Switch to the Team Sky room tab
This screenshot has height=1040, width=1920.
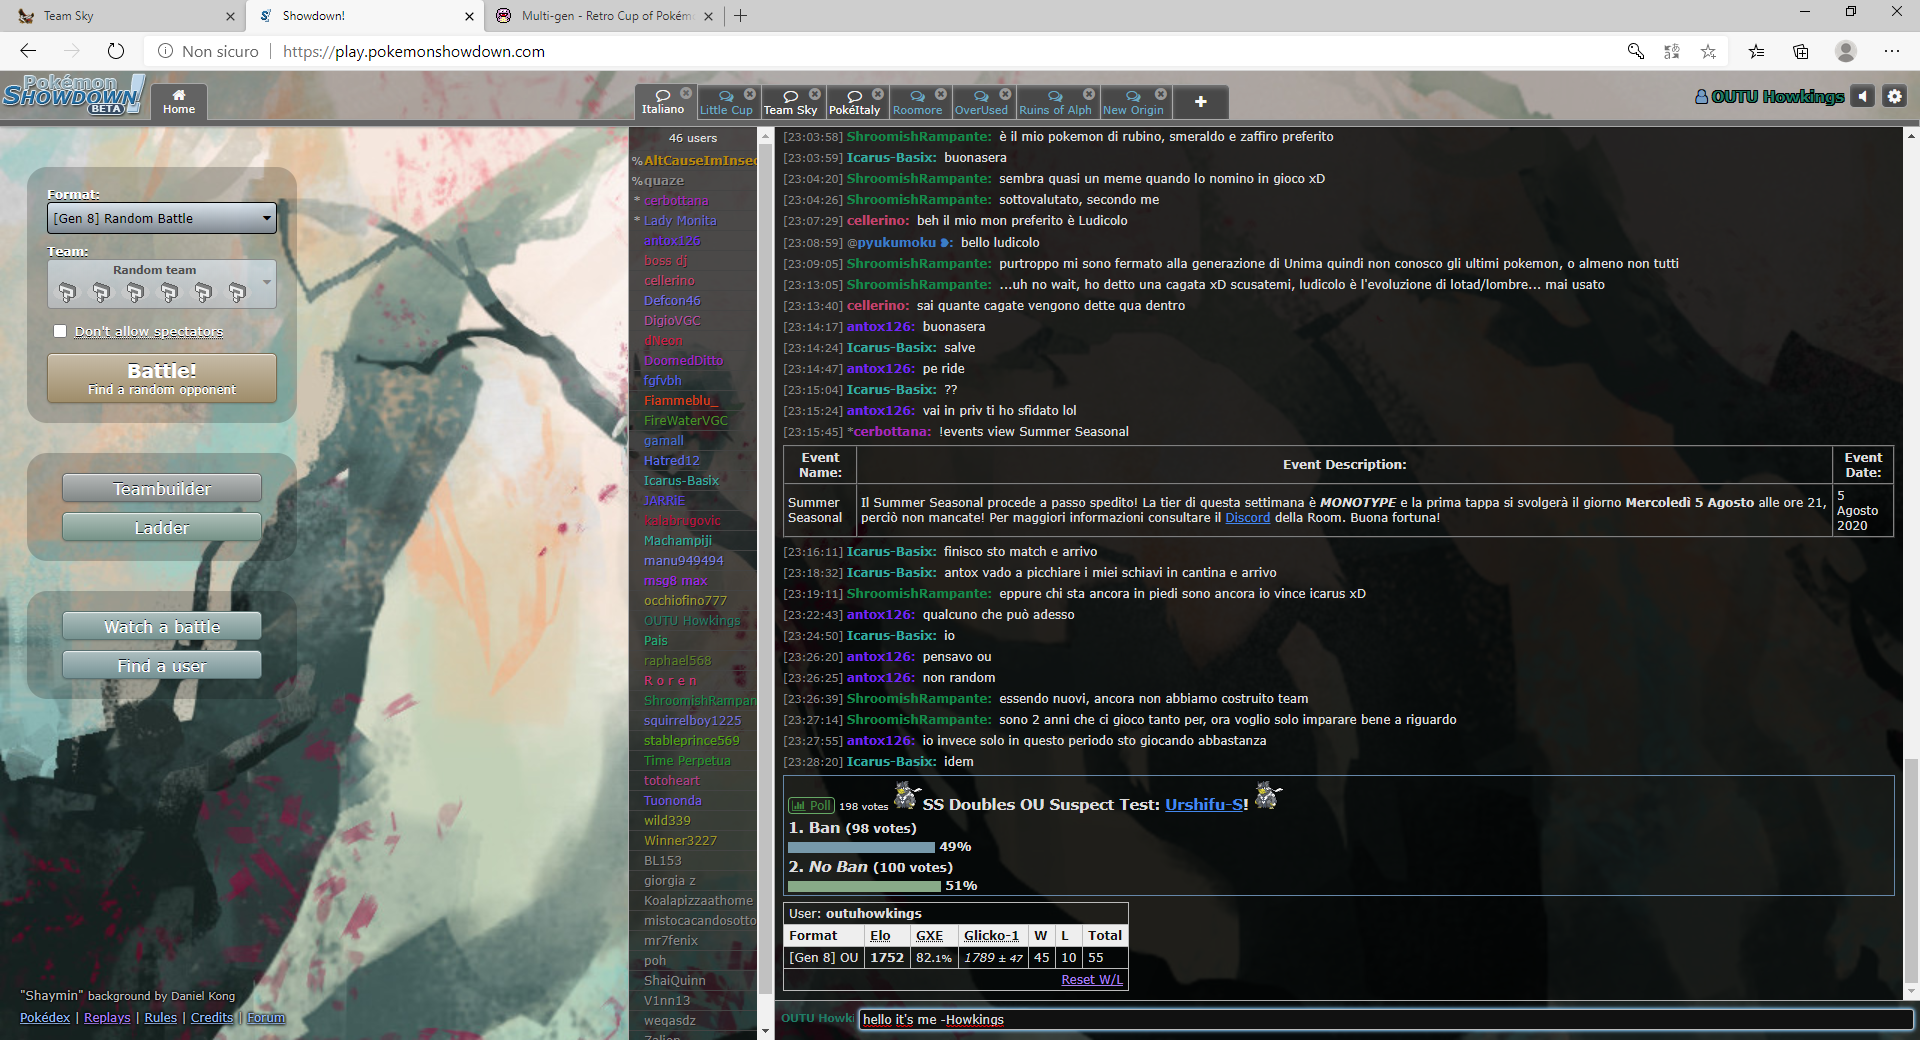coord(790,104)
